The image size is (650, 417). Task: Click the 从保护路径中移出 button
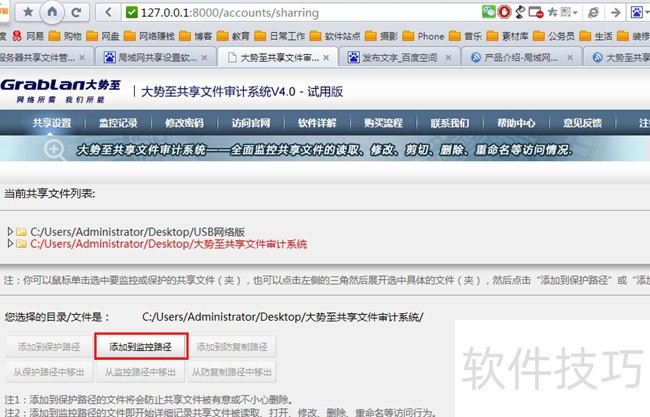pyautogui.click(x=49, y=371)
